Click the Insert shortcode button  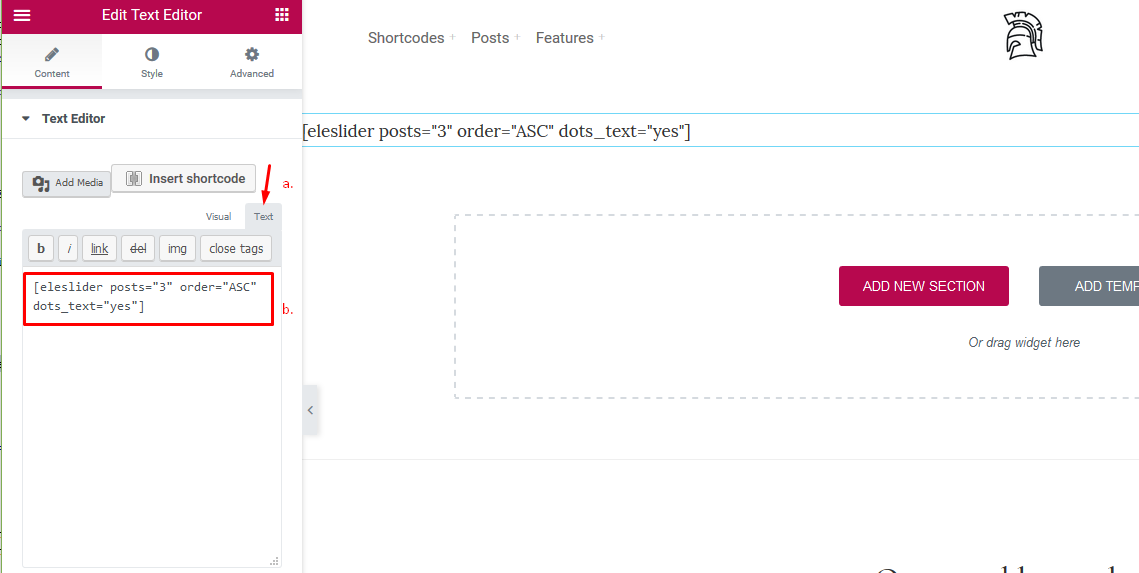pyautogui.click(x=184, y=179)
